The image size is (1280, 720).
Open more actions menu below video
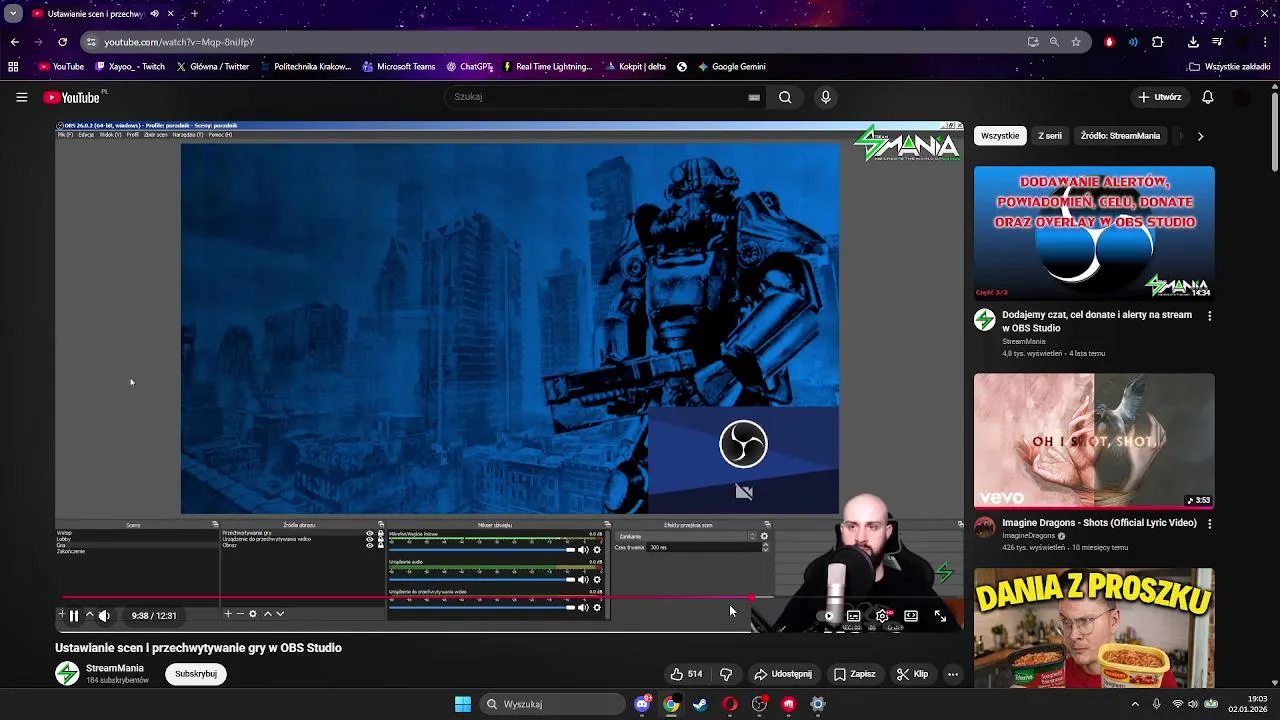953,674
